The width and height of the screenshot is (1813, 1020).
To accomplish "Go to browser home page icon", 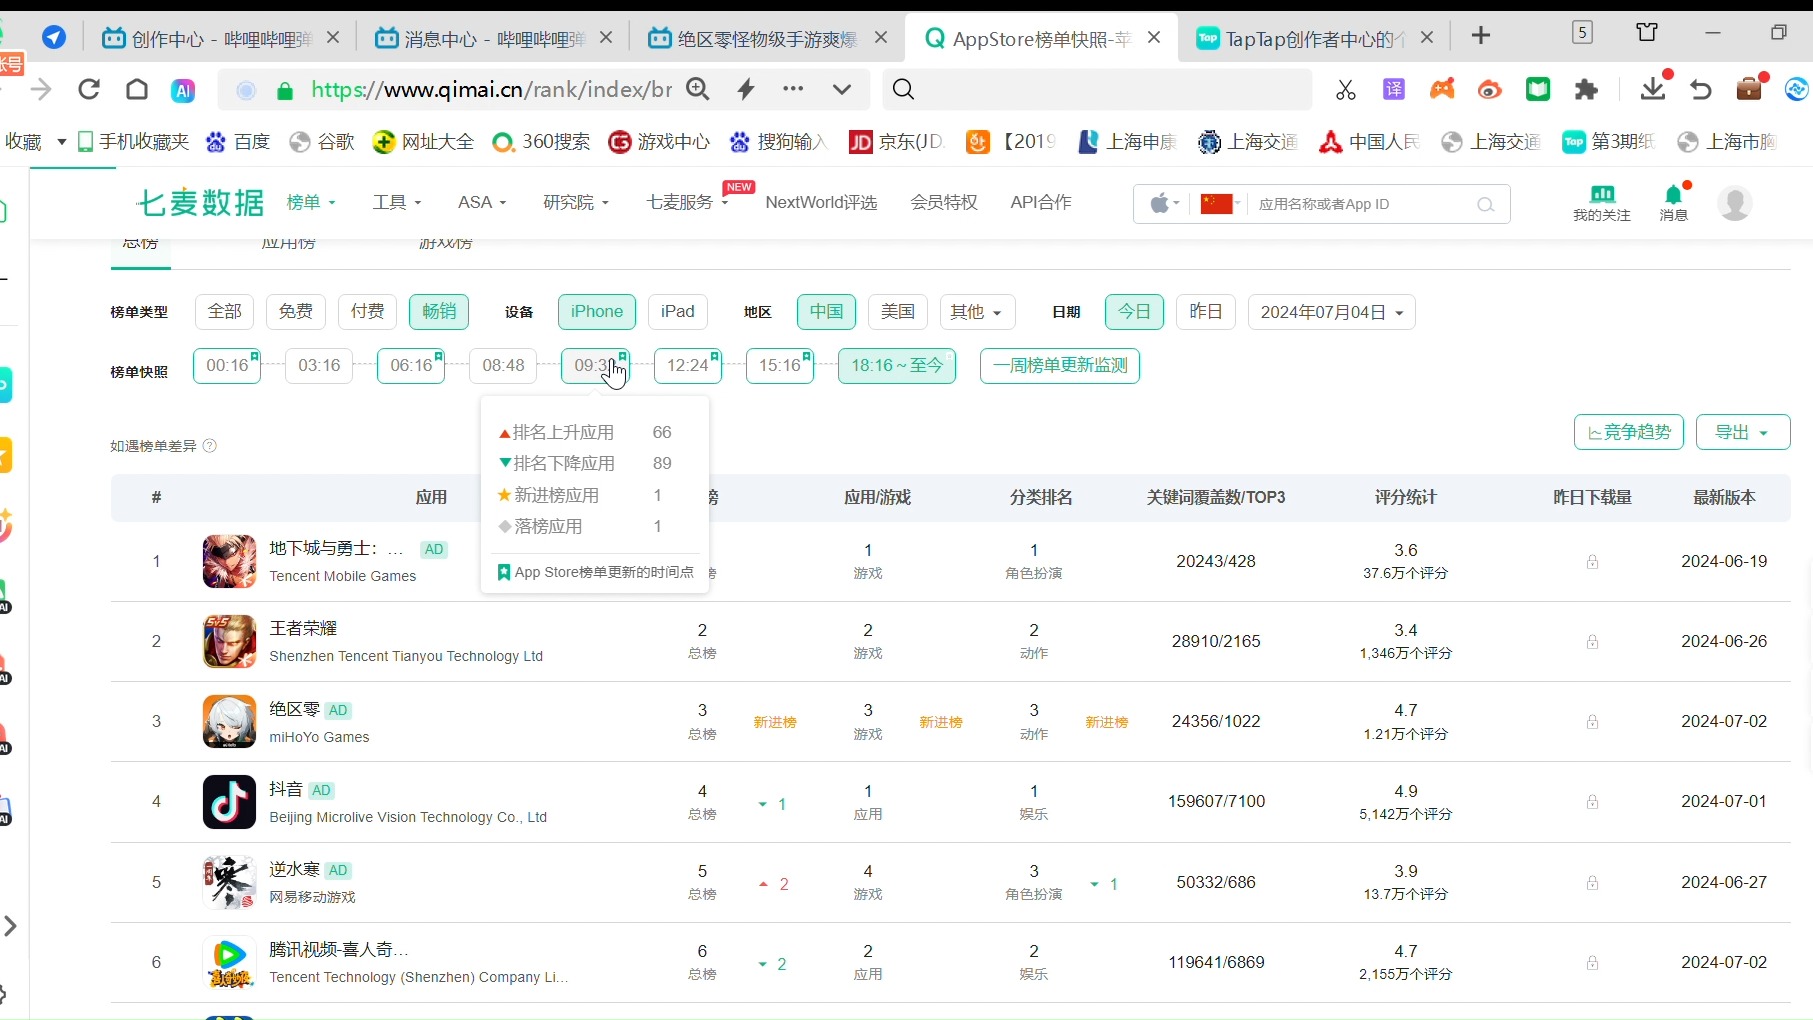I will 137,90.
